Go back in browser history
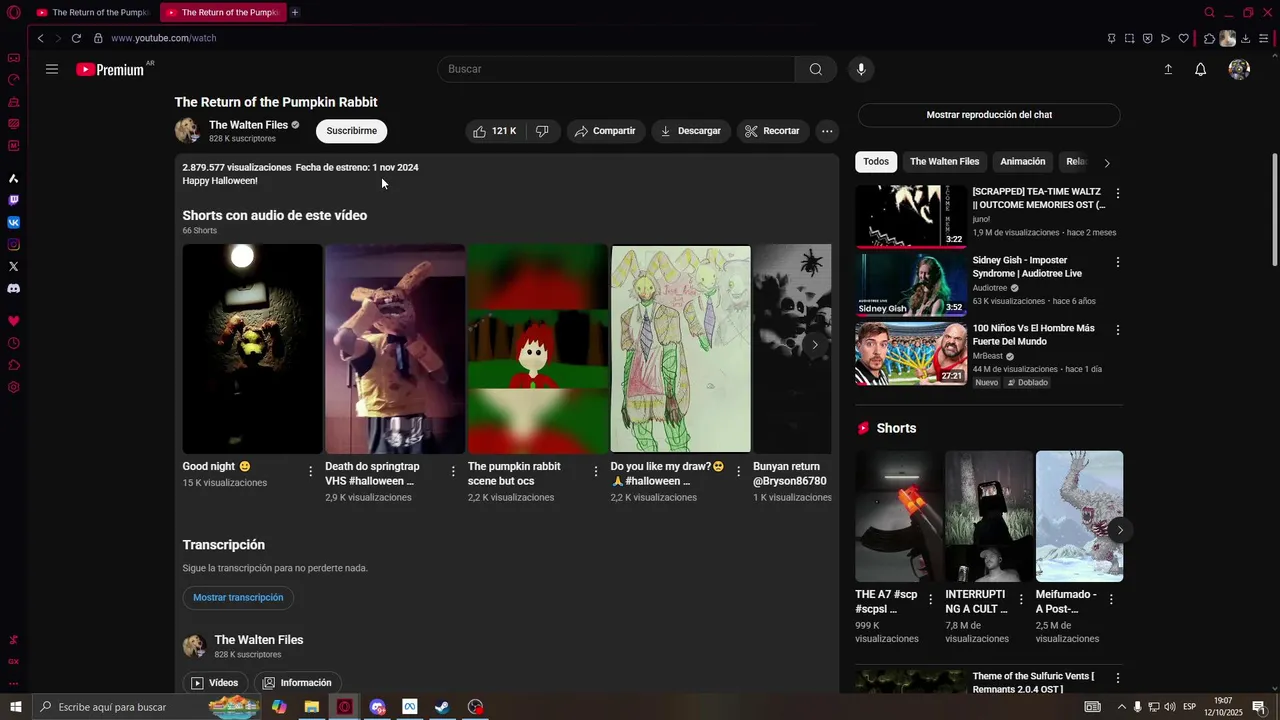 coord(40,38)
